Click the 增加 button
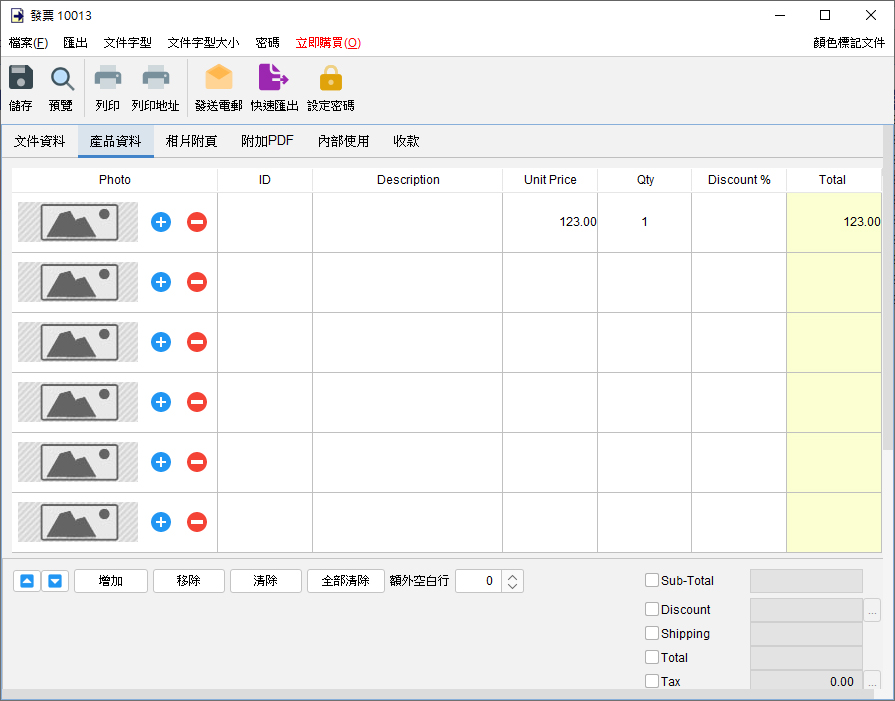Screen dimensions: 895x701 pos(111,581)
